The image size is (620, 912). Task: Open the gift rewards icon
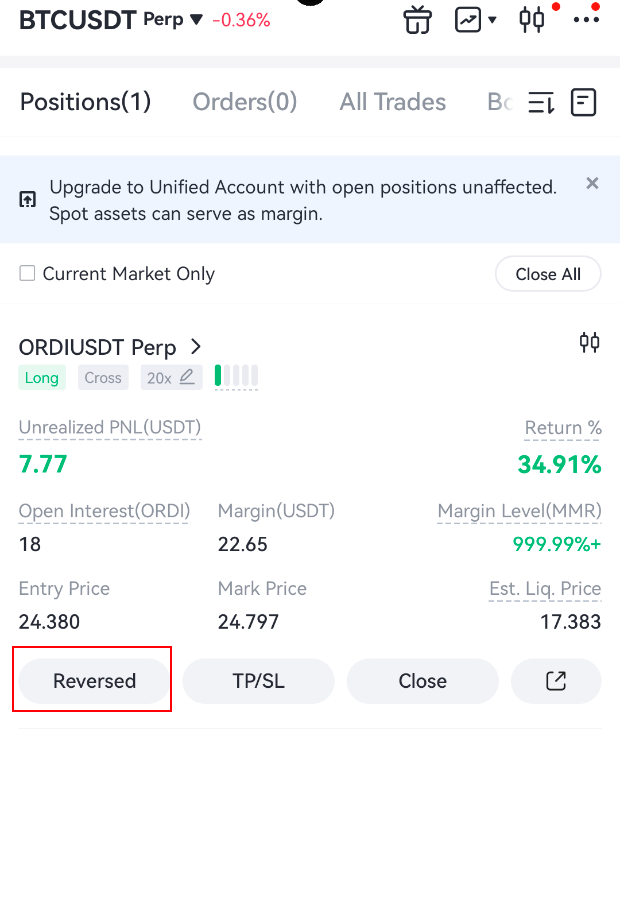click(417, 19)
